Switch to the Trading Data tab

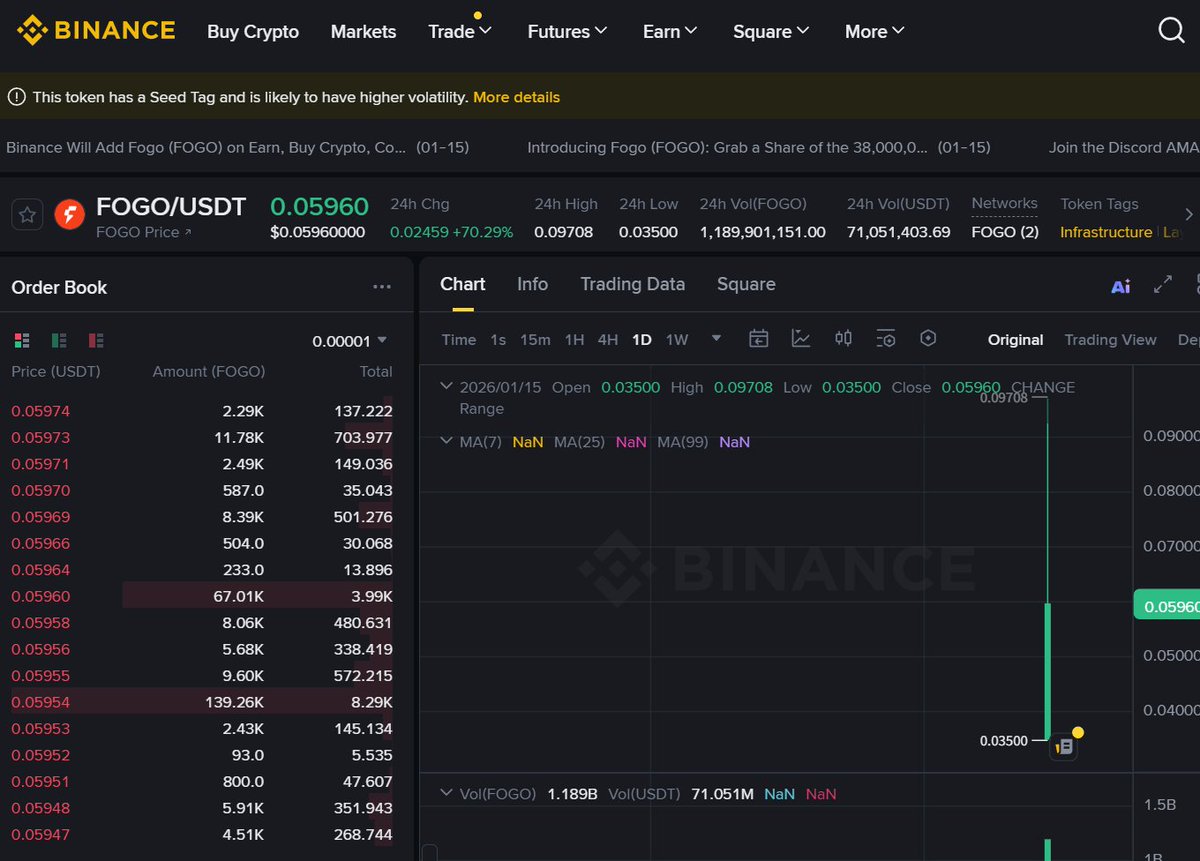click(632, 284)
